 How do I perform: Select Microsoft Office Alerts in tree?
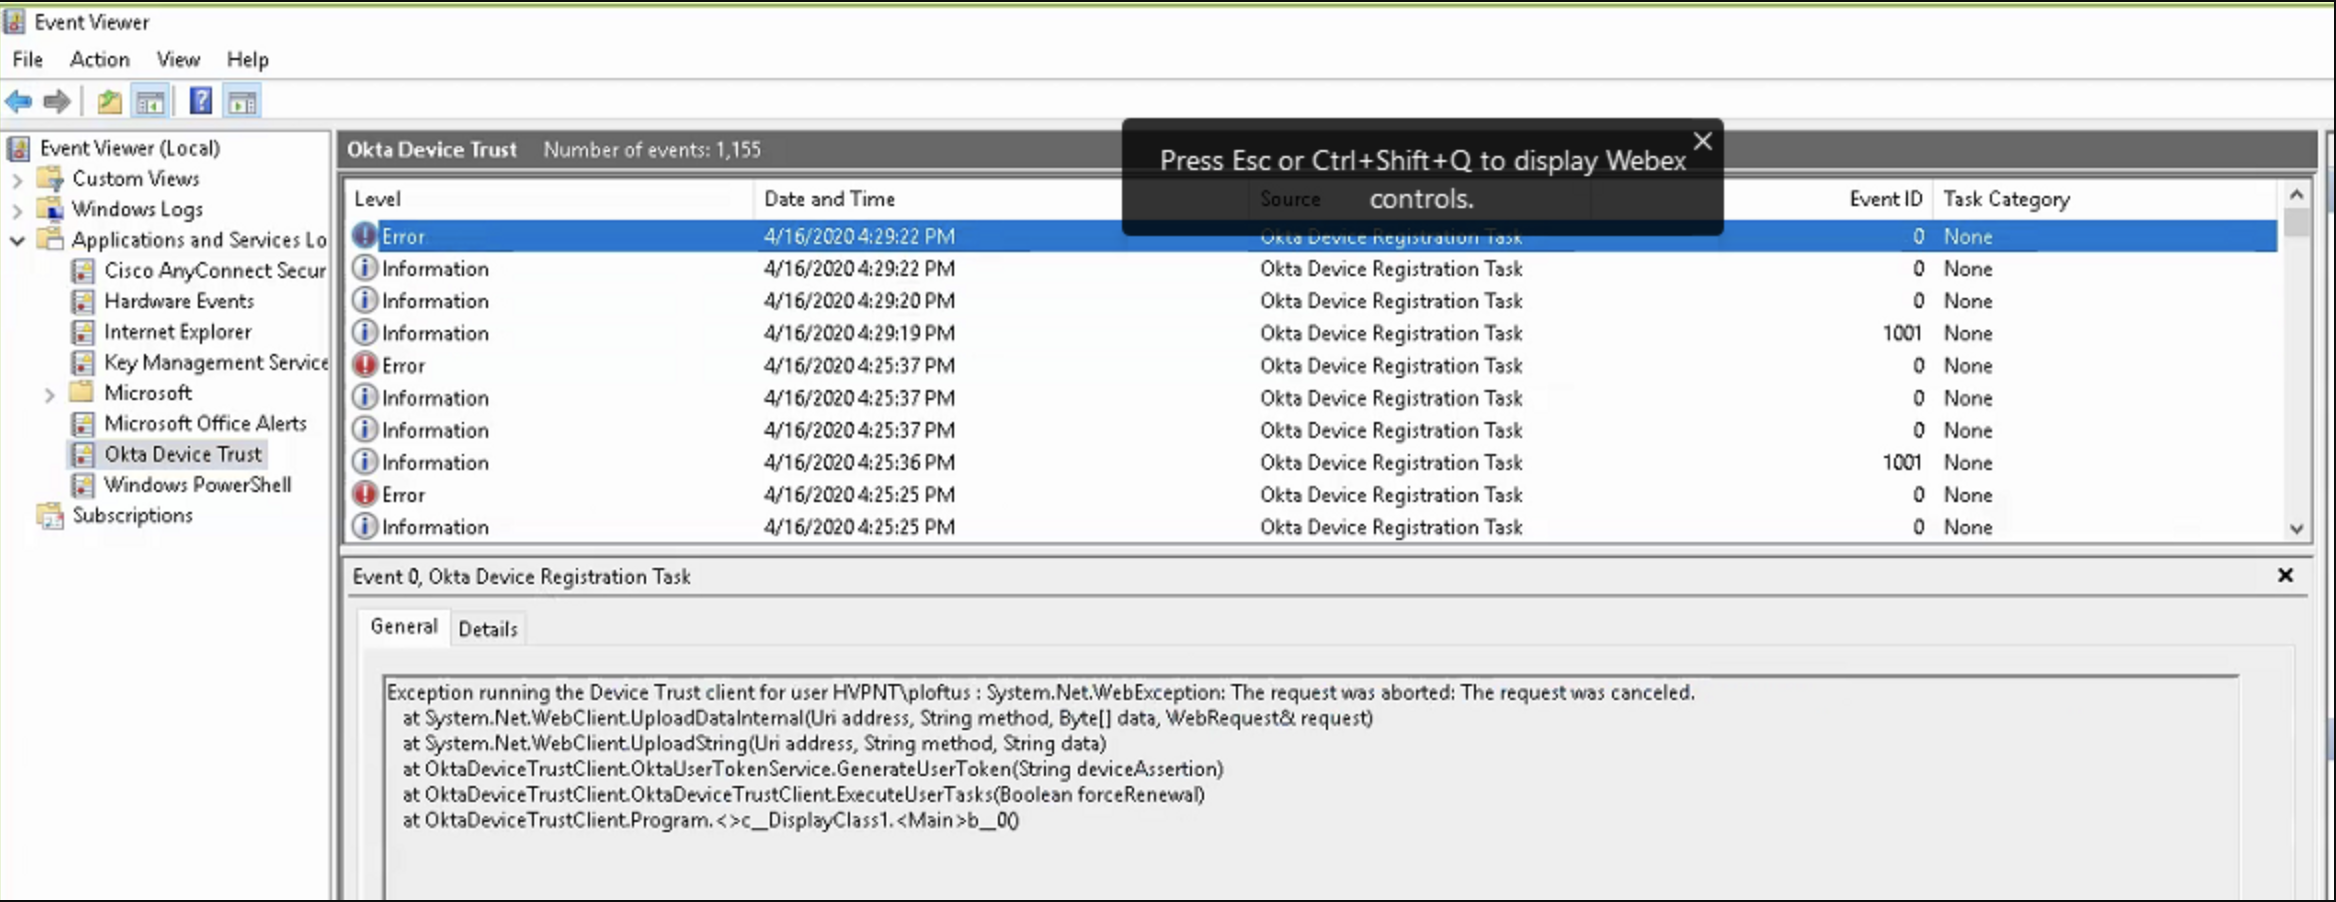(x=205, y=424)
